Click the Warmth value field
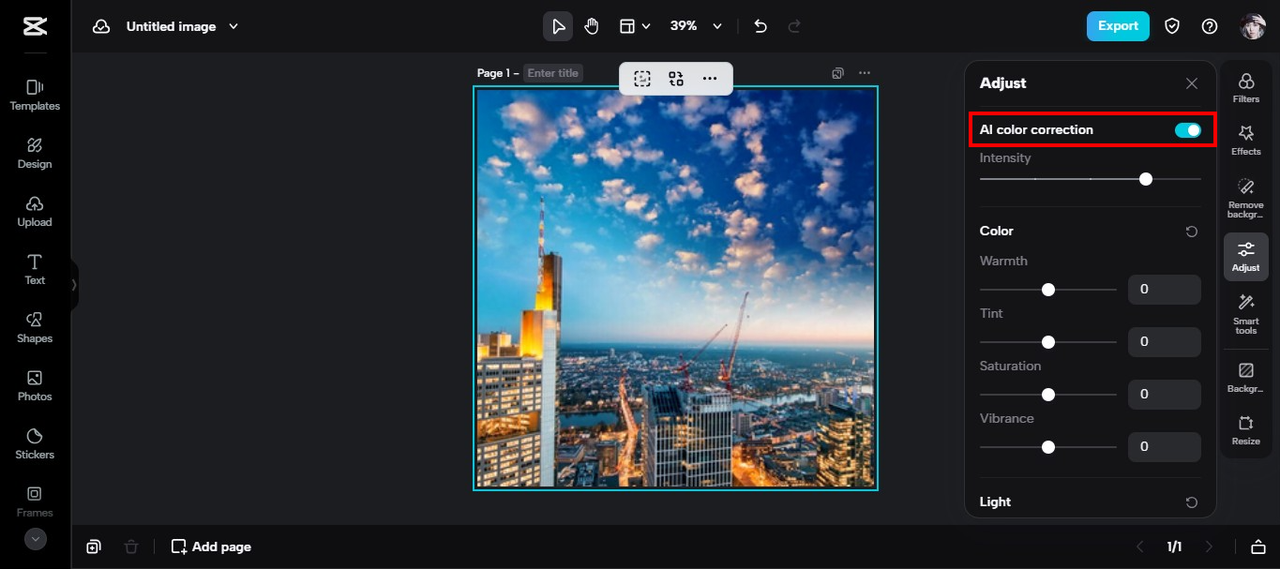 1164,289
